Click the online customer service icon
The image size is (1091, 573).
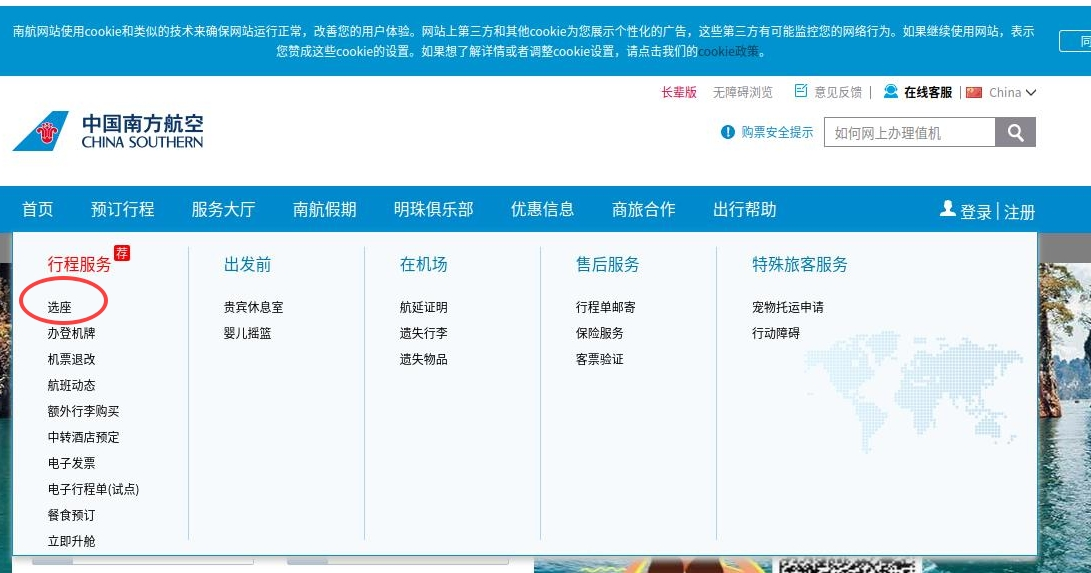(x=890, y=92)
